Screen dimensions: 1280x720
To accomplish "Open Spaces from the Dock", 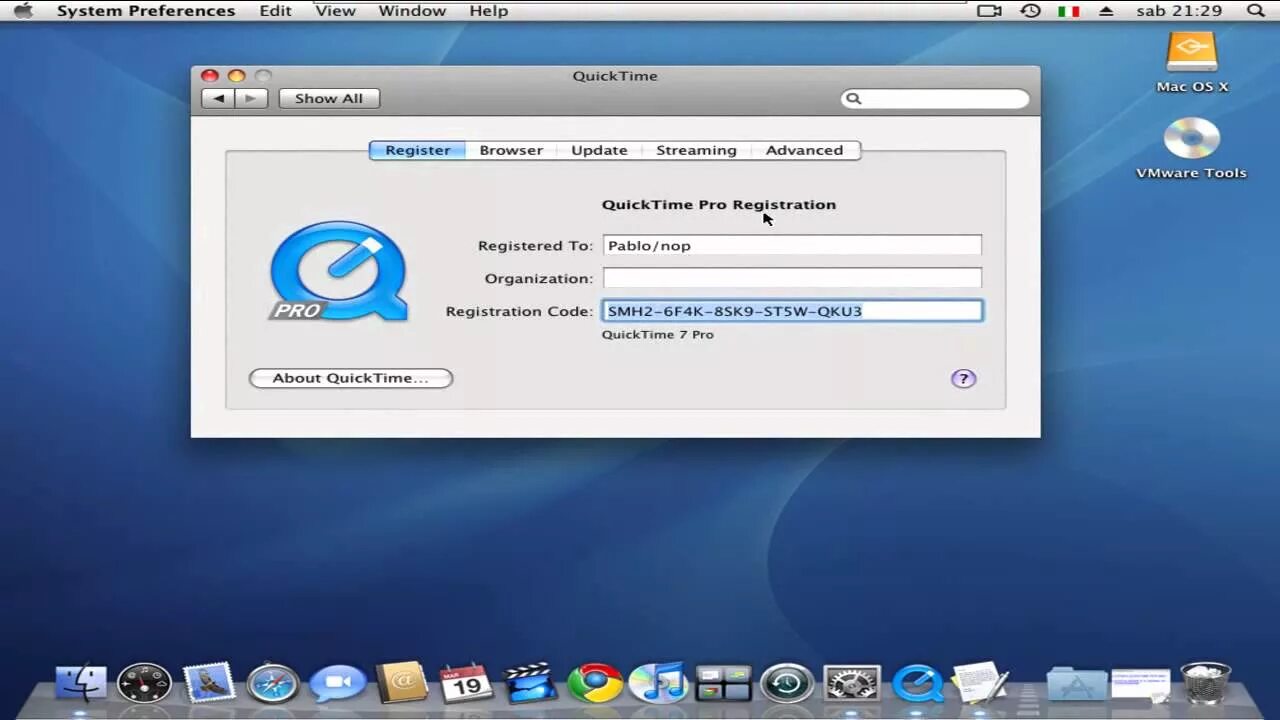I will (x=723, y=683).
